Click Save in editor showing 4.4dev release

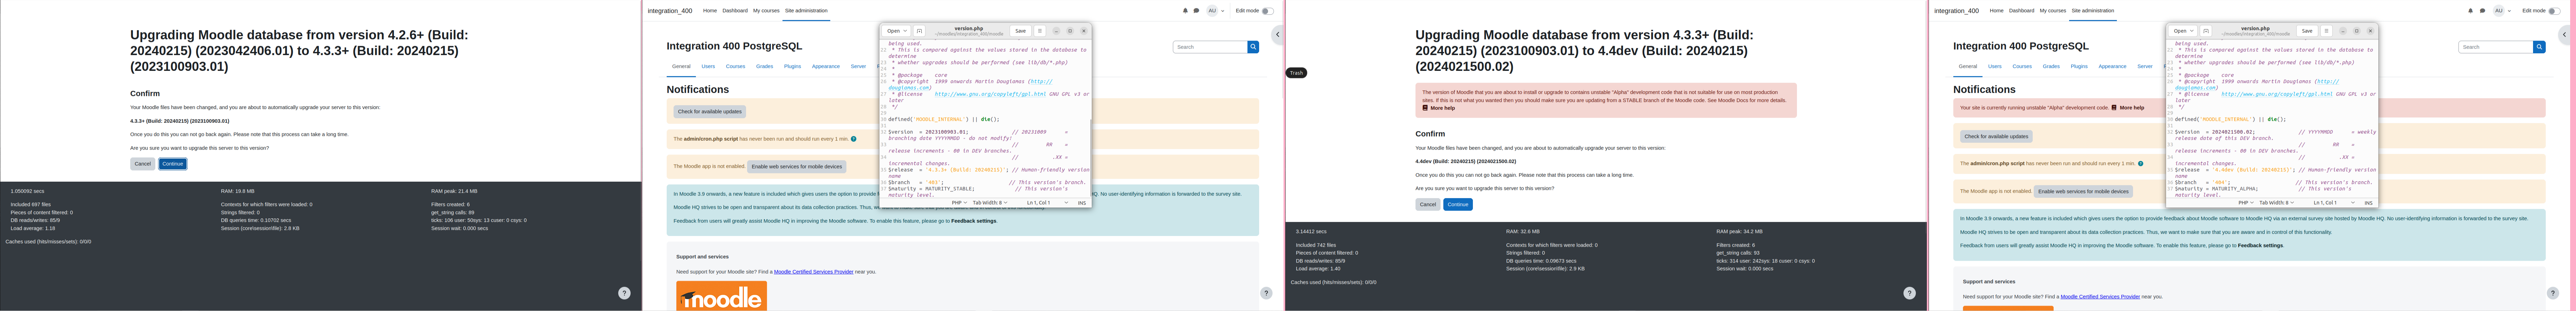point(2307,31)
